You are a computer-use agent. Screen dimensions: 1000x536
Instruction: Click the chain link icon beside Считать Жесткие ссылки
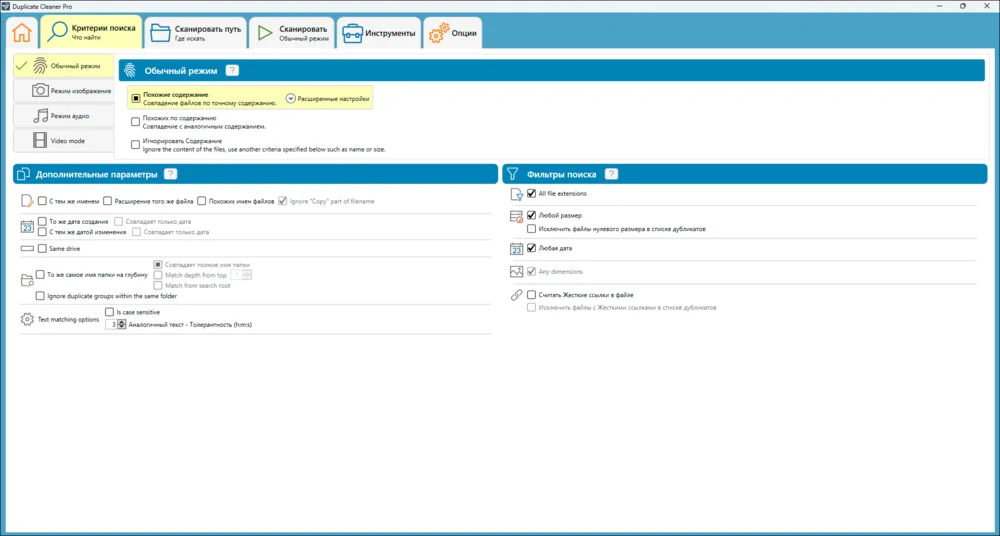click(517, 295)
